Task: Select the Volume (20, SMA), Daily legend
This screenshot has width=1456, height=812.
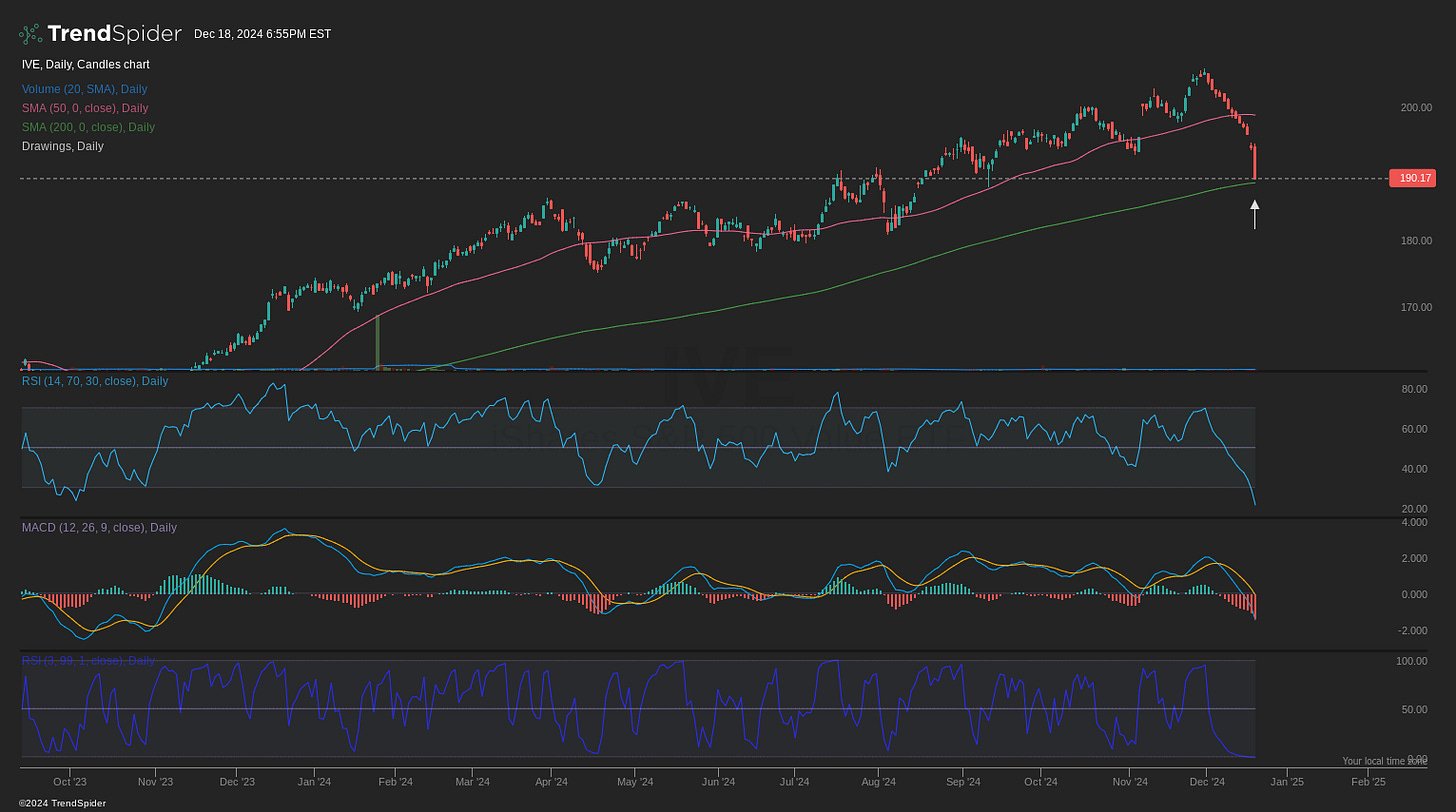Action: (85, 89)
